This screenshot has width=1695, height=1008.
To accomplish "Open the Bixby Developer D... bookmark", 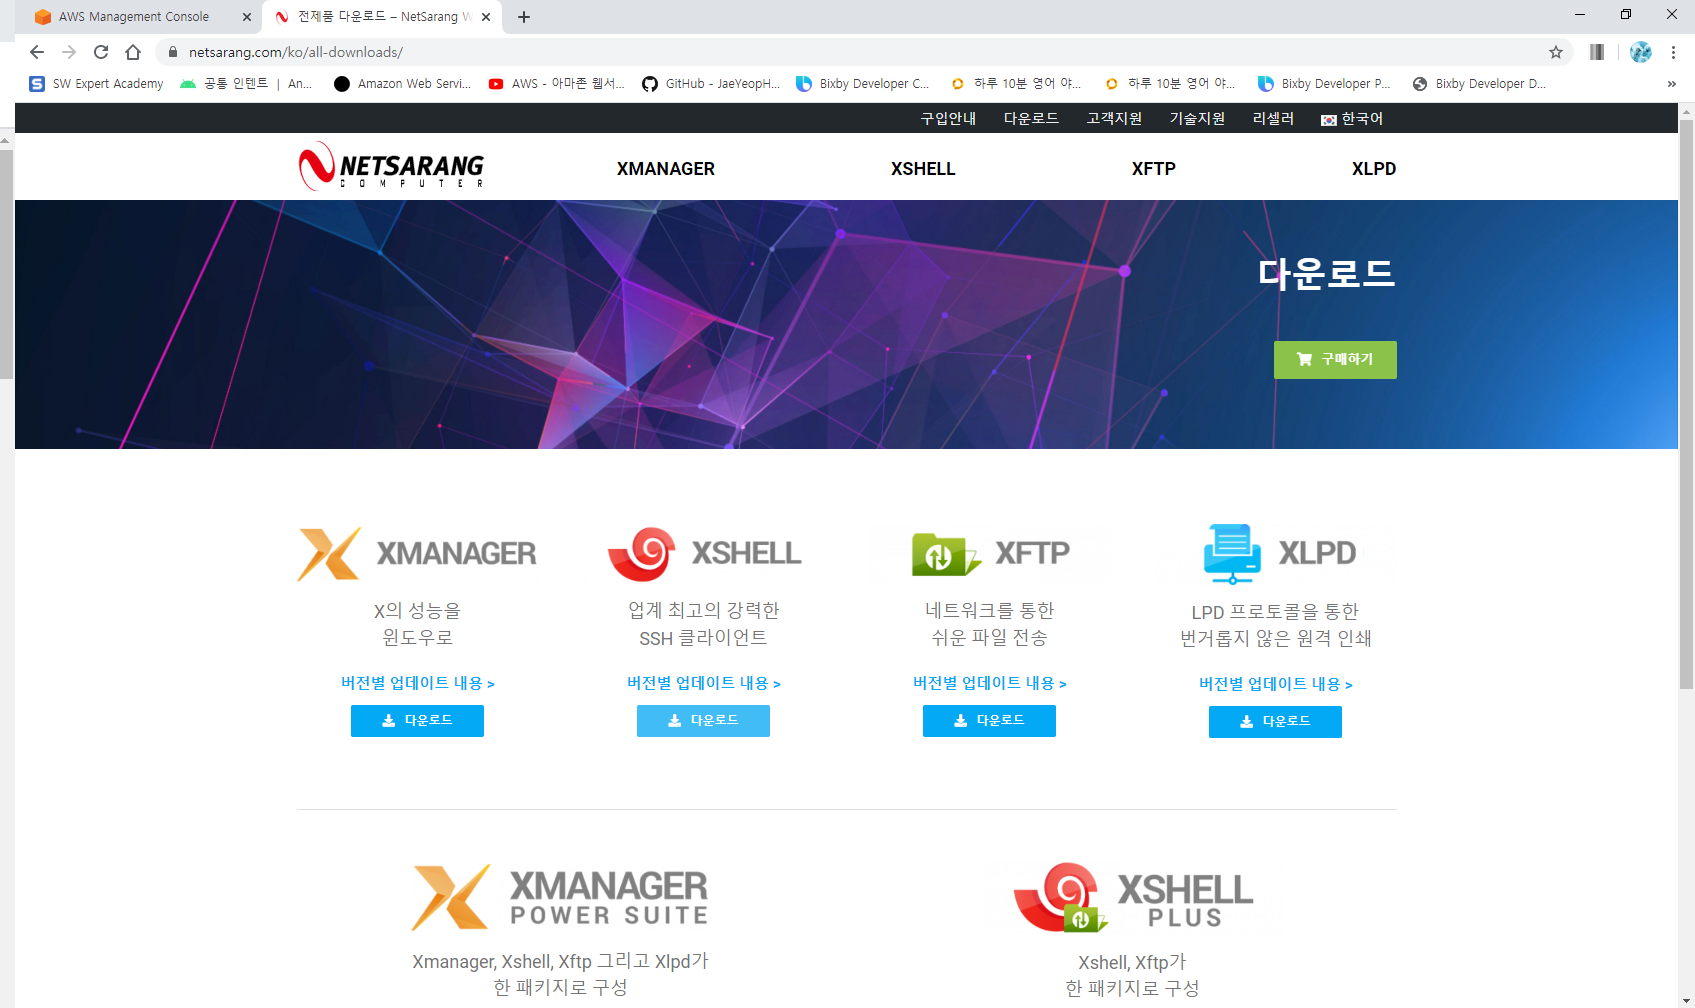I will pos(1479,84).
